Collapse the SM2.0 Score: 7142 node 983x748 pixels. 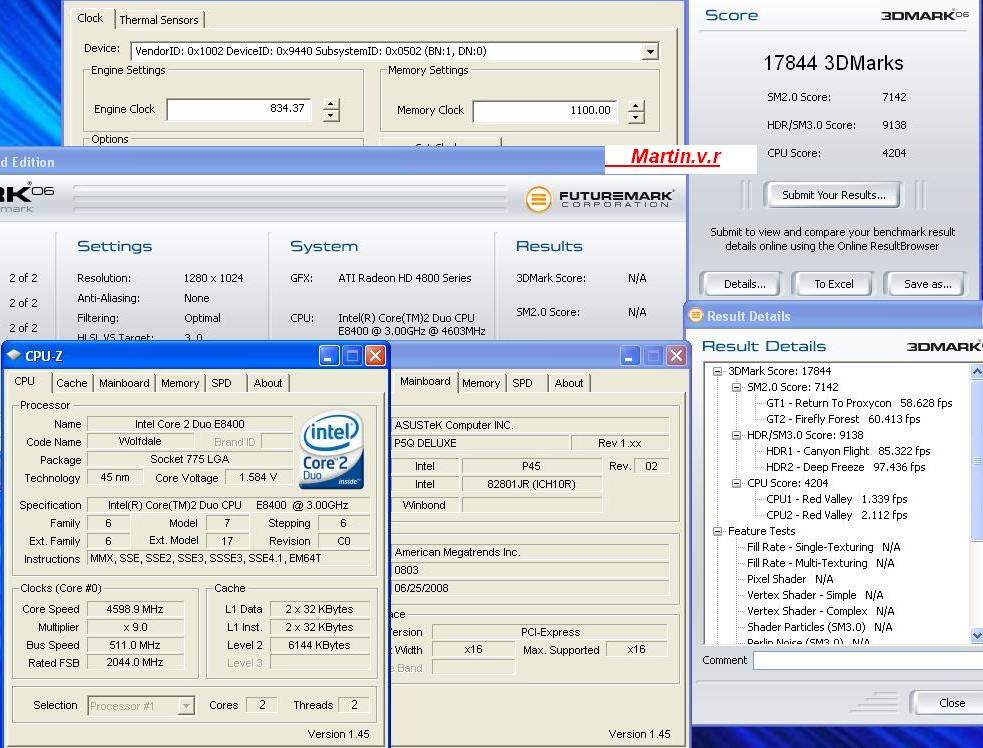(737, 387)
